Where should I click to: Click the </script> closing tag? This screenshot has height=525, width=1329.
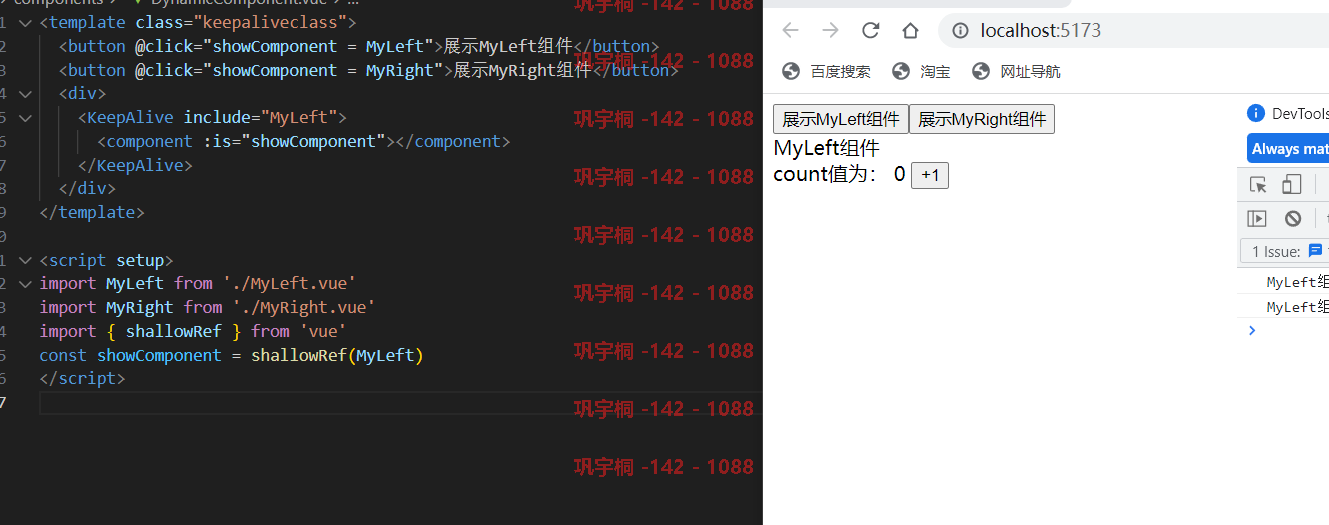coord(82,379)
